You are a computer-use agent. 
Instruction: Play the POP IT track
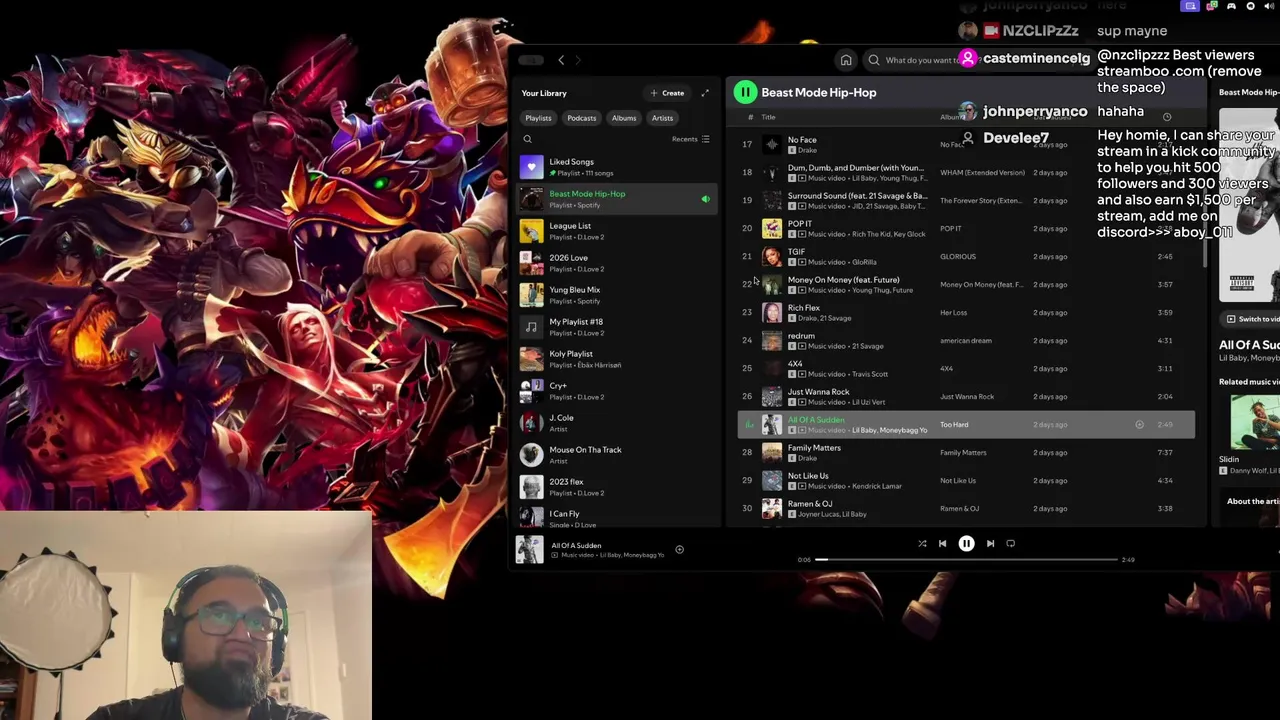pos(966,228)
